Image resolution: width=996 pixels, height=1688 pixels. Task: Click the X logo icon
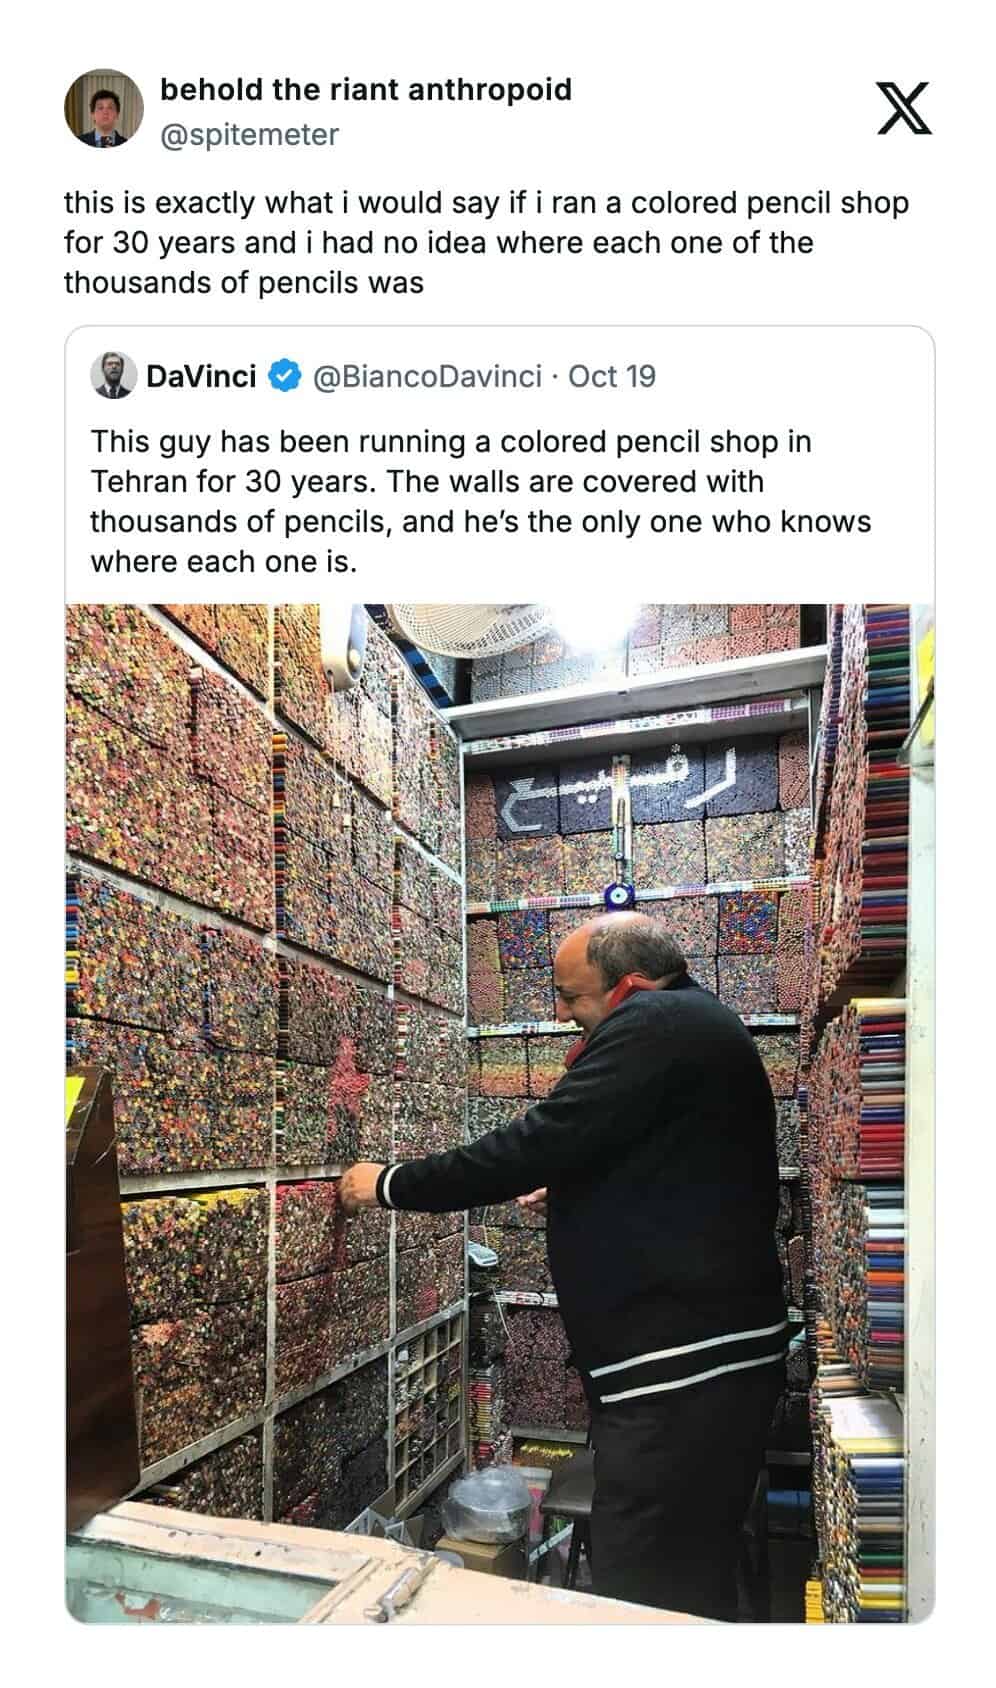(904, 109)
